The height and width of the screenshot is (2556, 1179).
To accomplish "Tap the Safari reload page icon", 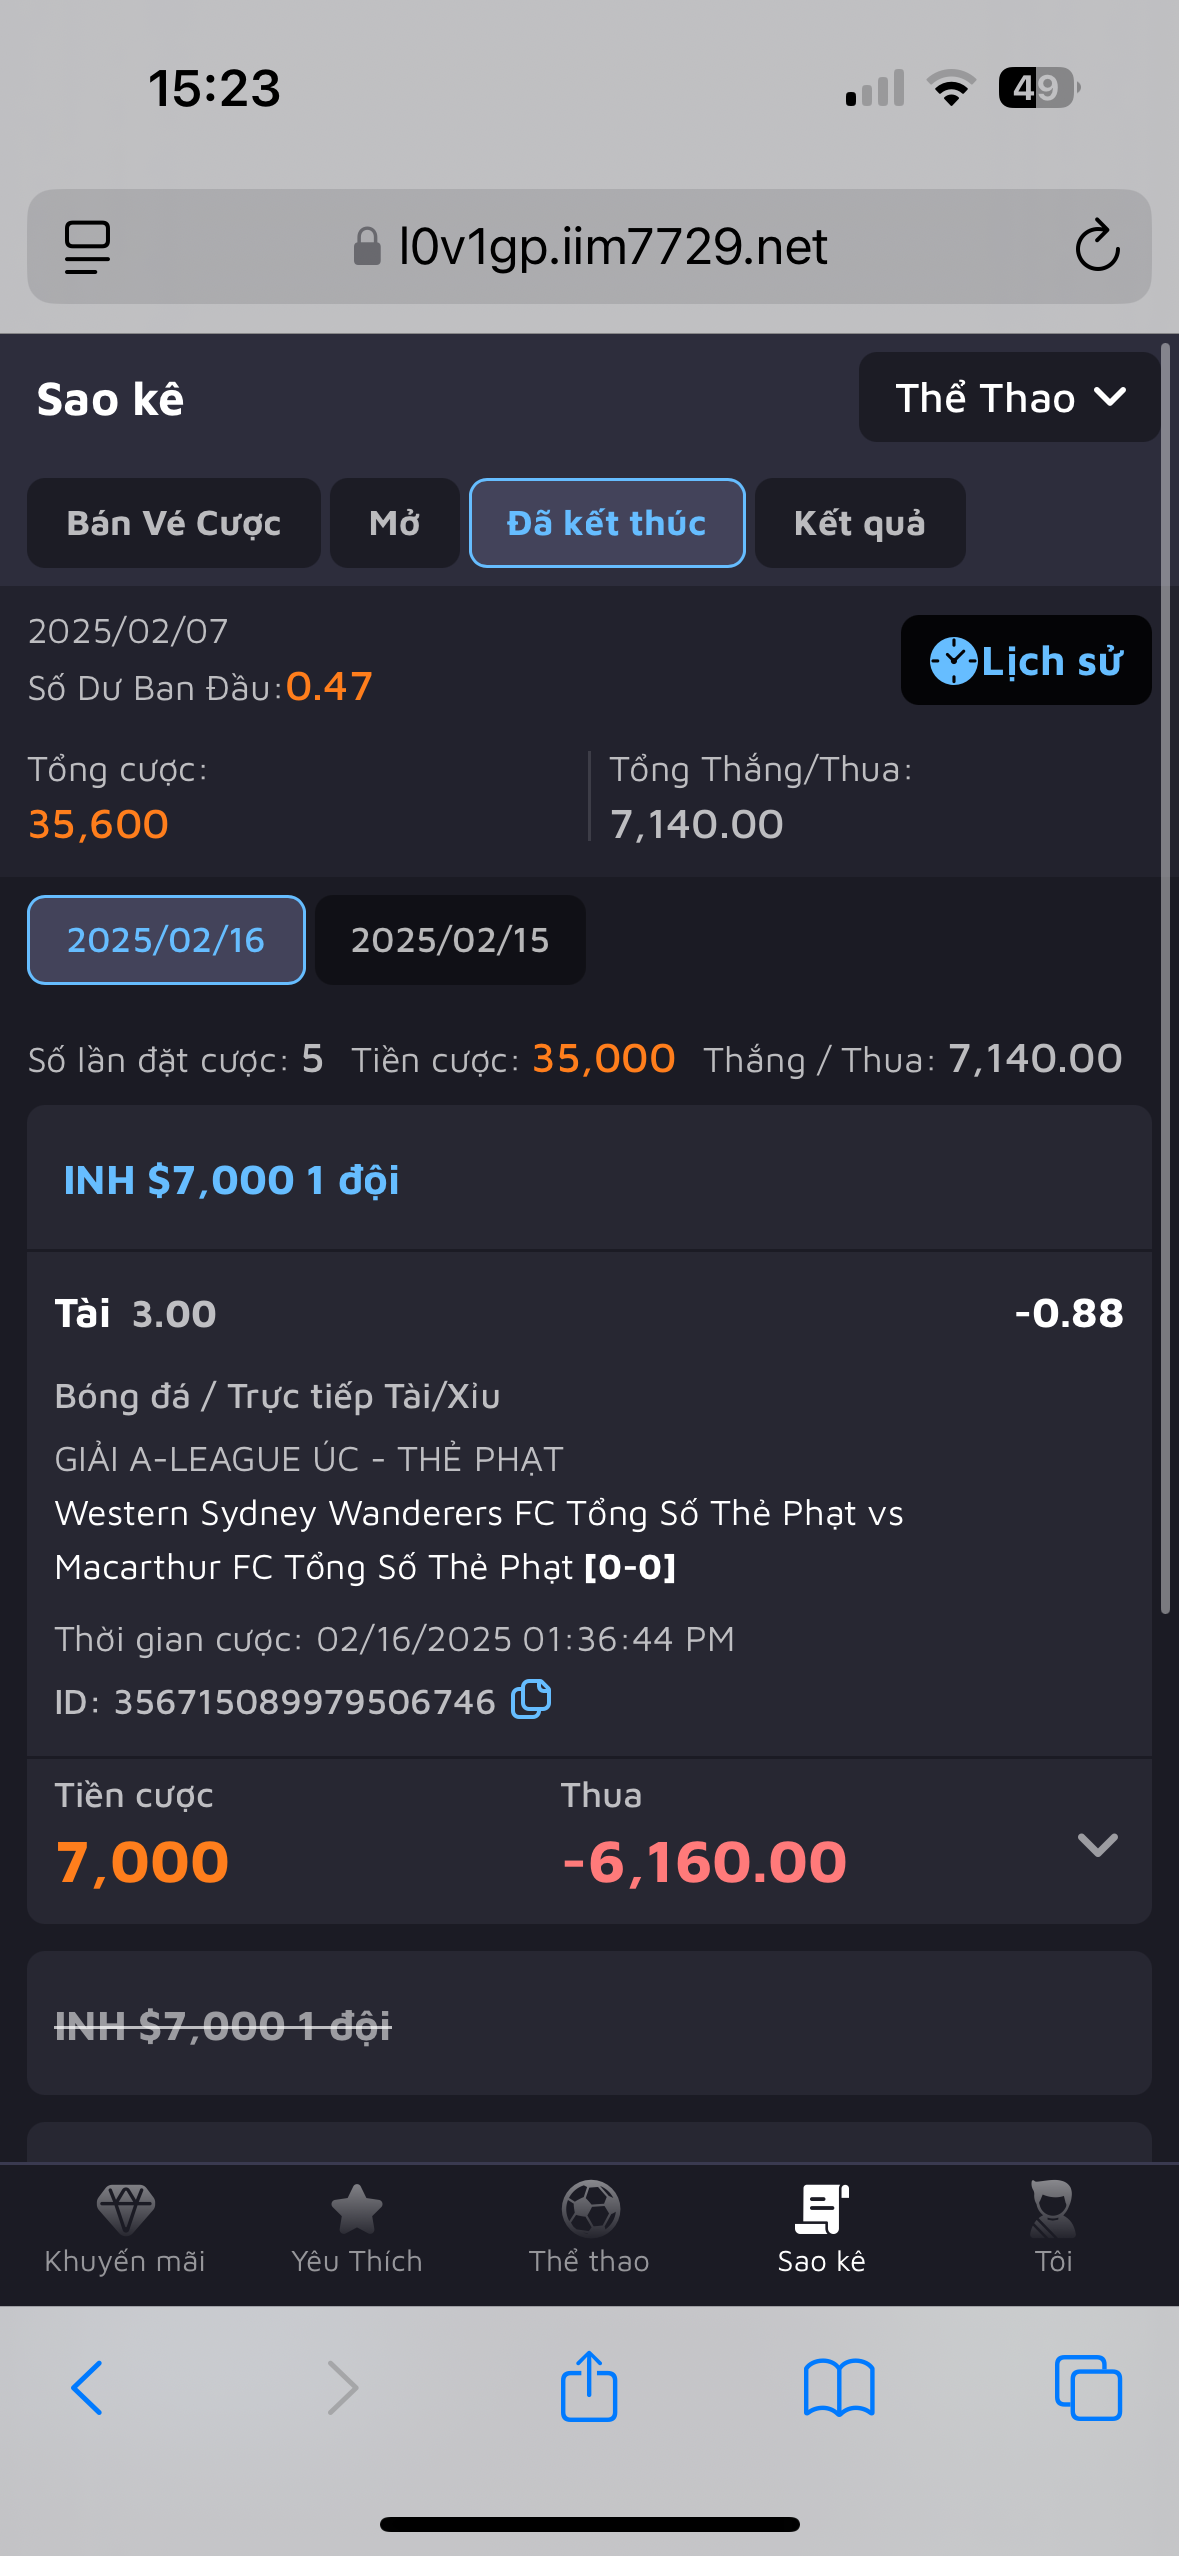I will (1097, 246).
